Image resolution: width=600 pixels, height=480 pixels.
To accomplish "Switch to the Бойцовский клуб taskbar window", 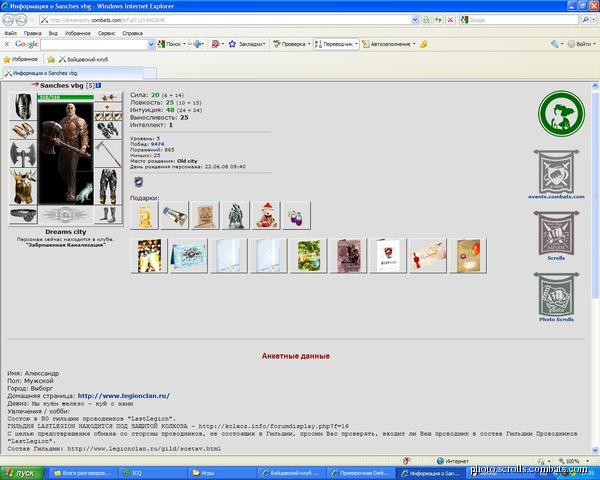I will (290, 473).
